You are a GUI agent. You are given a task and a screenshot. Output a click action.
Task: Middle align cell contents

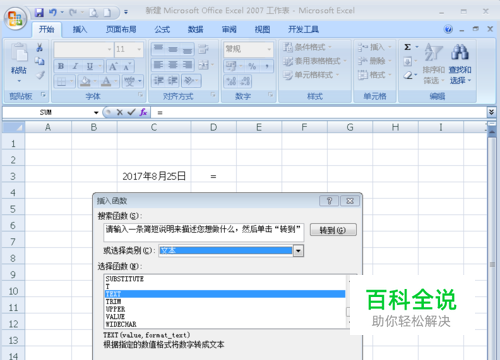[x=173, y=49]
